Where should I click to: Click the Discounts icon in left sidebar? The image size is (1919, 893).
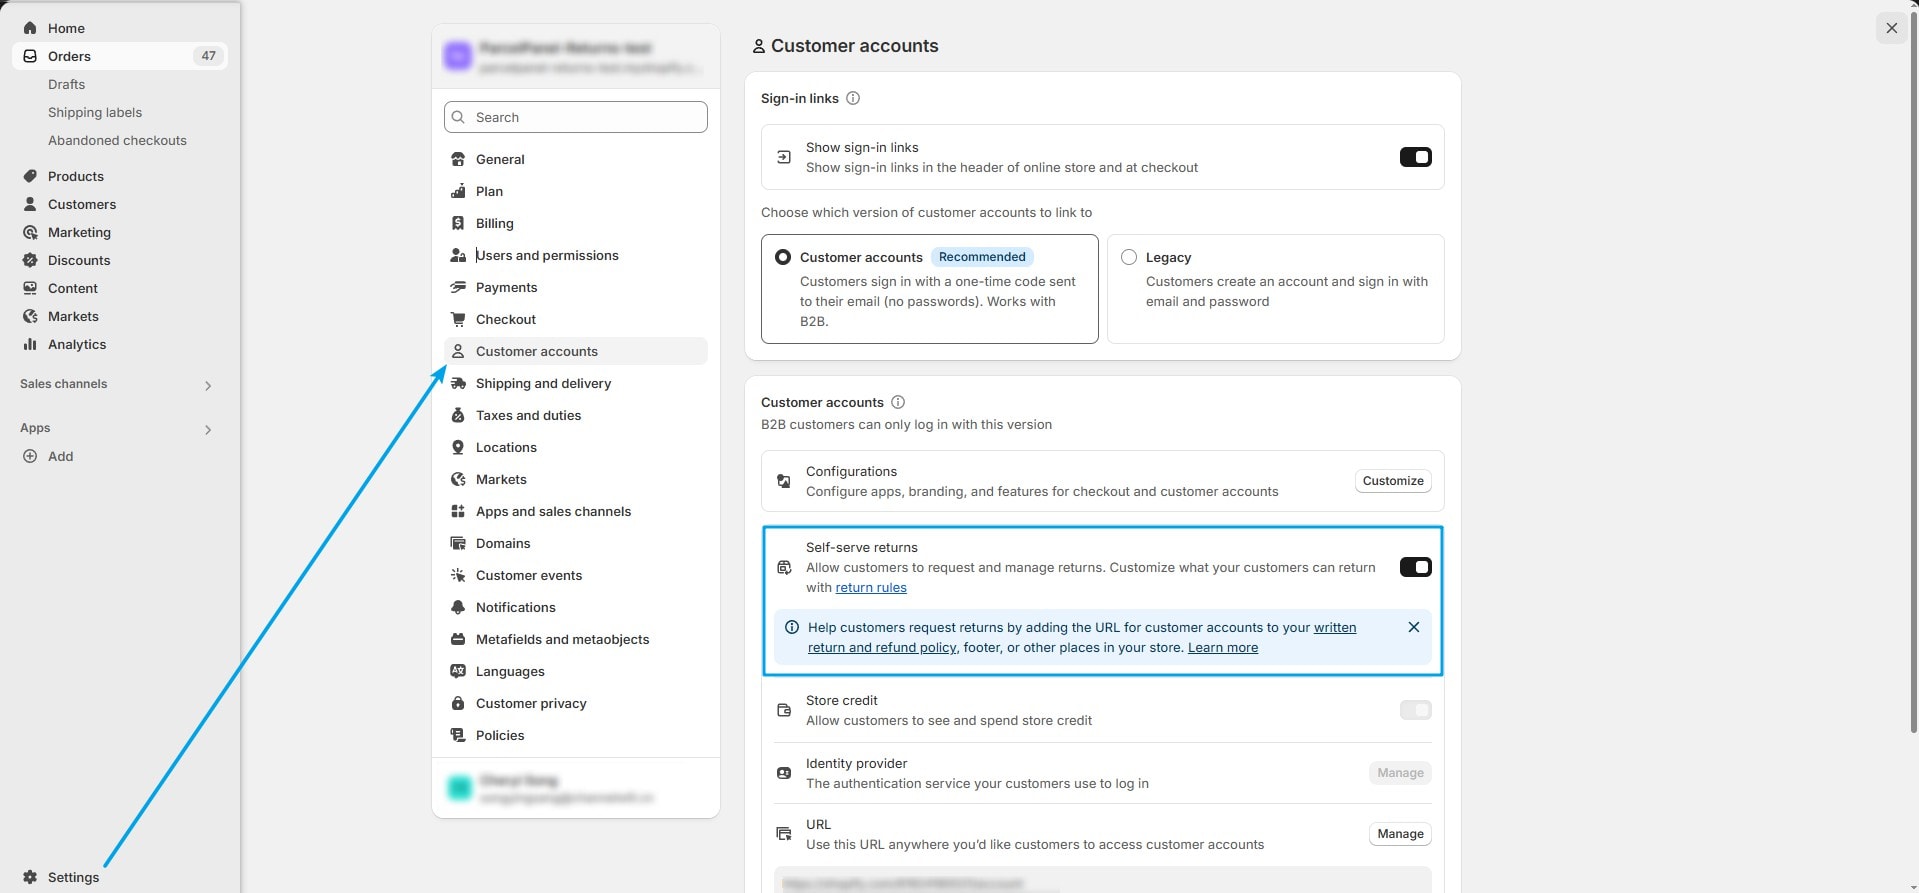[x=30, y=260]
